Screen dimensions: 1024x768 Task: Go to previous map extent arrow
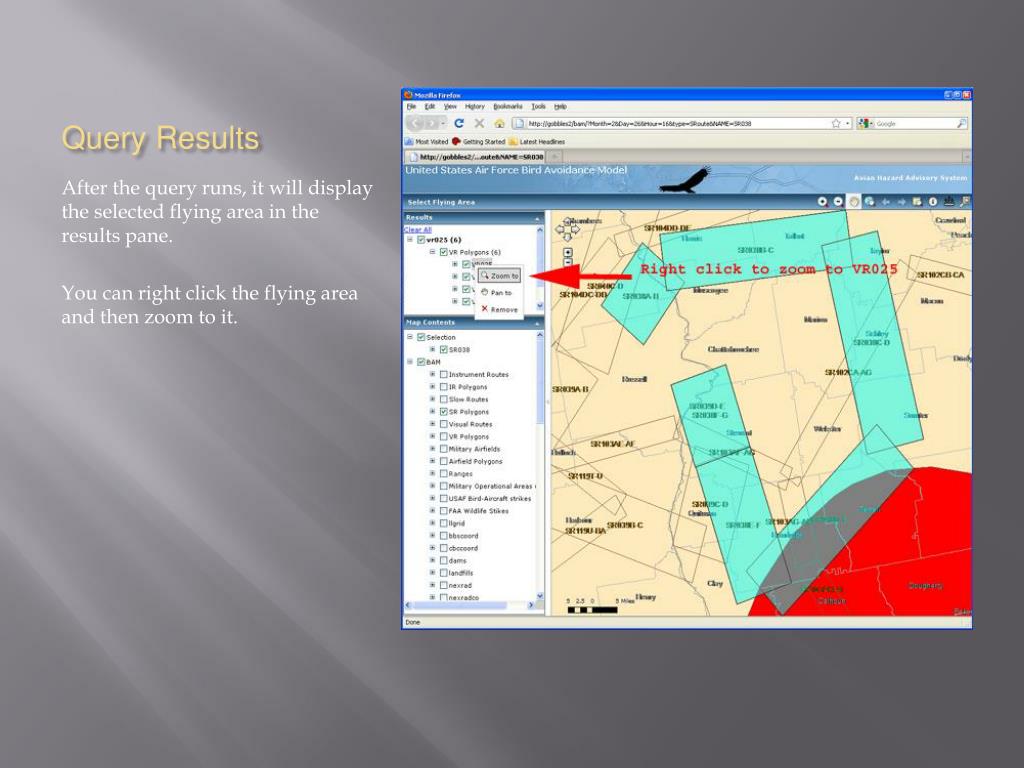[x=886, y=202]
